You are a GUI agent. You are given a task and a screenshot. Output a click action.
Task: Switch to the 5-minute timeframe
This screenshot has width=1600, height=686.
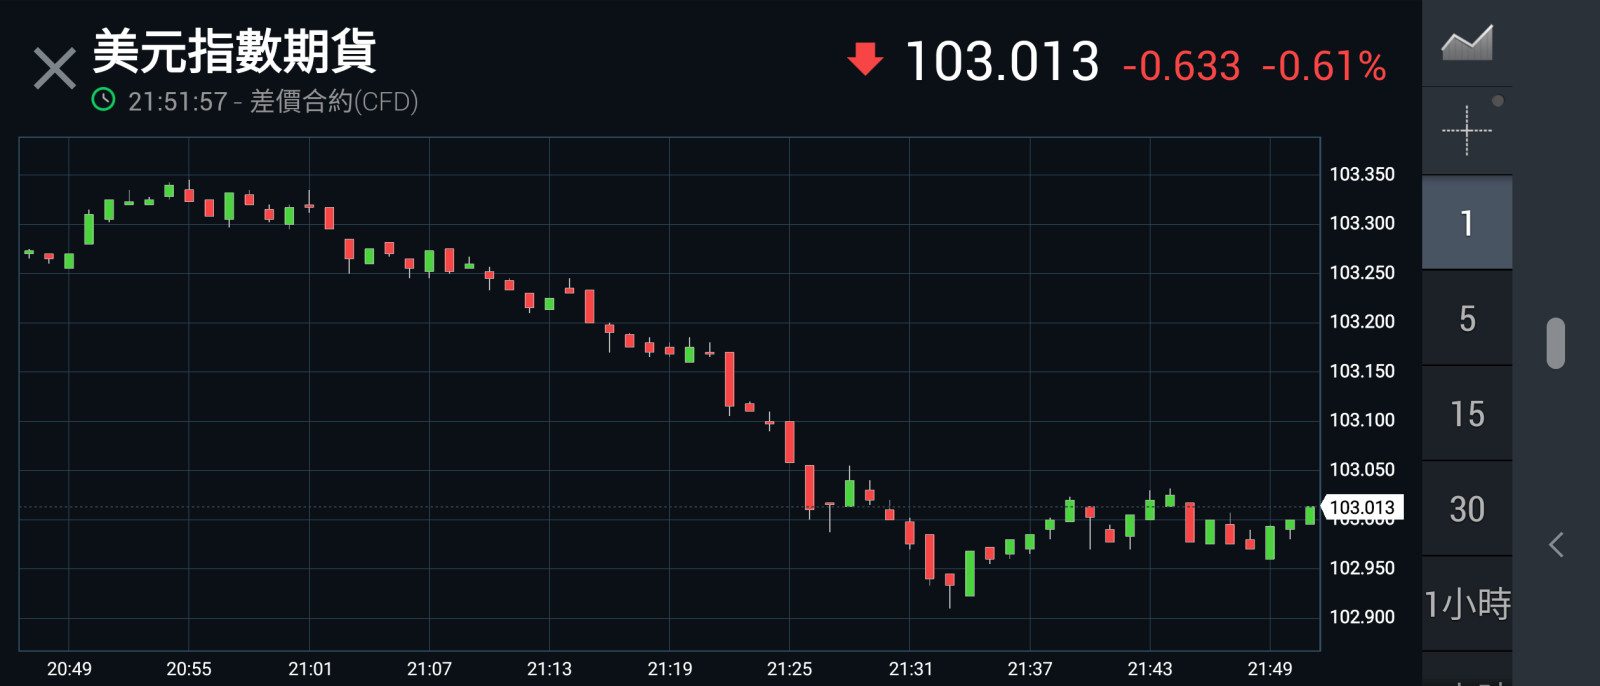[1466, 319]
